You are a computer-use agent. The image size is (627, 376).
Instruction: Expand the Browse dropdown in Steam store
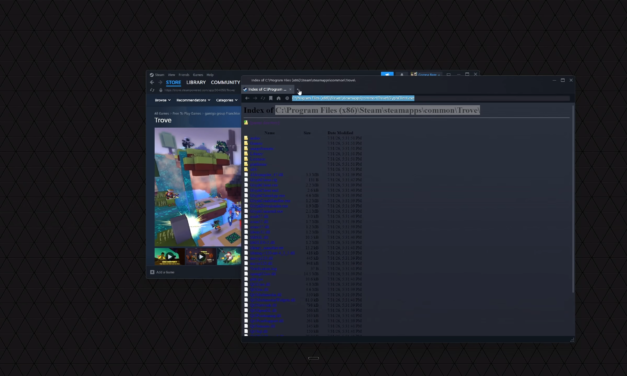[x=162, y=100]
